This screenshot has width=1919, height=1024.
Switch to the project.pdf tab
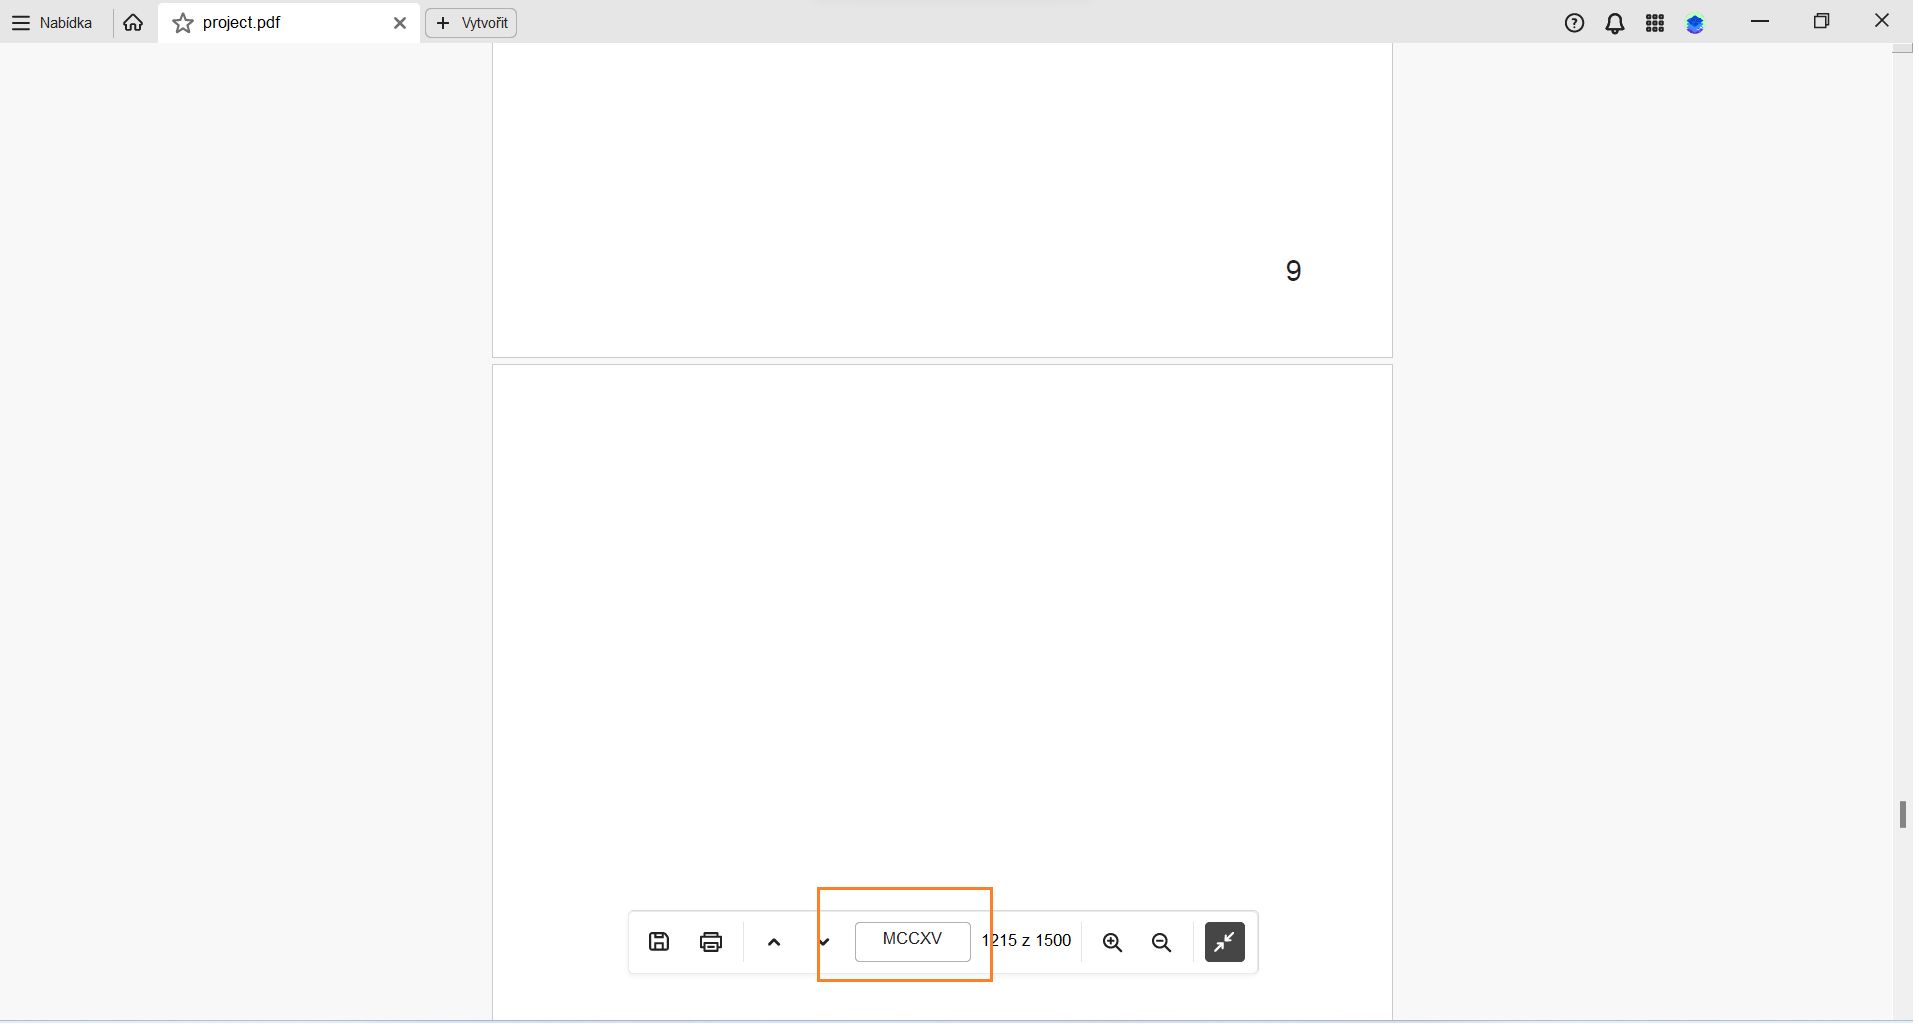[x=289, y=23]
